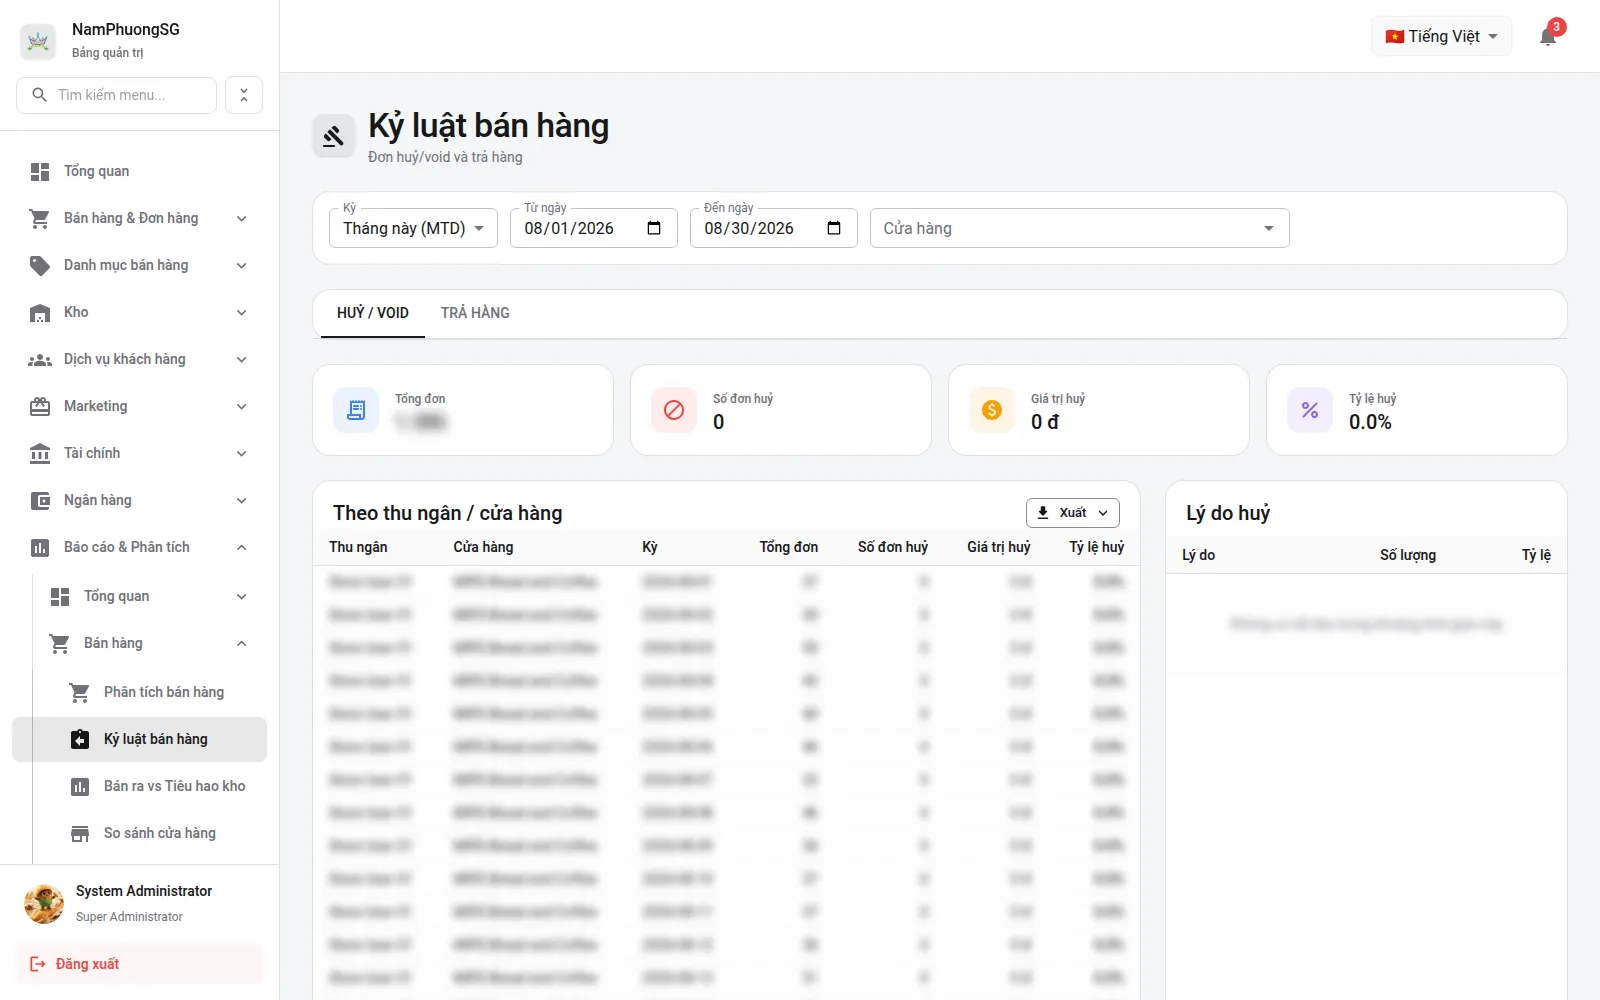Click the Tổng đơn table column header

pyautogui.click(x=788, y=547)
